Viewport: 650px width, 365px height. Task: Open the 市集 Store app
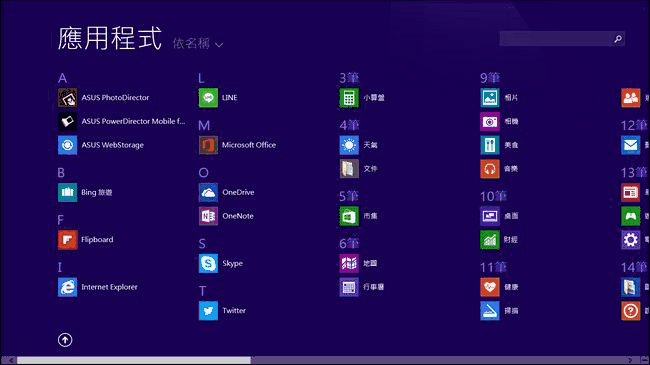pos(358,216)
